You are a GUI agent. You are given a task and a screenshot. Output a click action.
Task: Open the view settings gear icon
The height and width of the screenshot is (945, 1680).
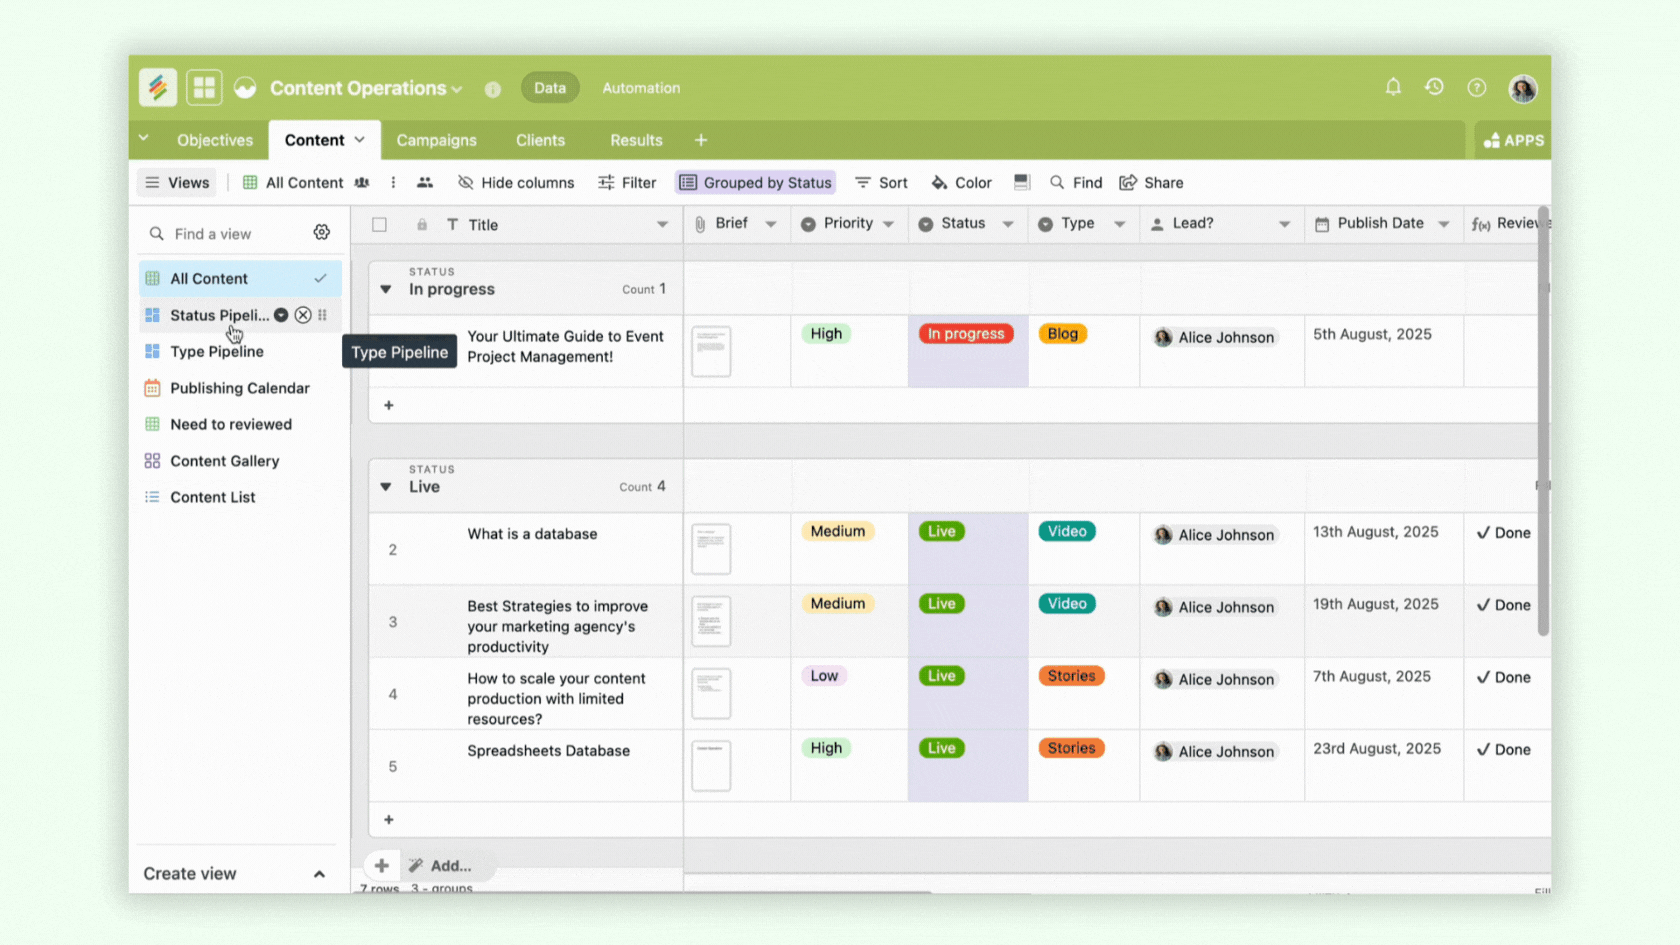321,232
